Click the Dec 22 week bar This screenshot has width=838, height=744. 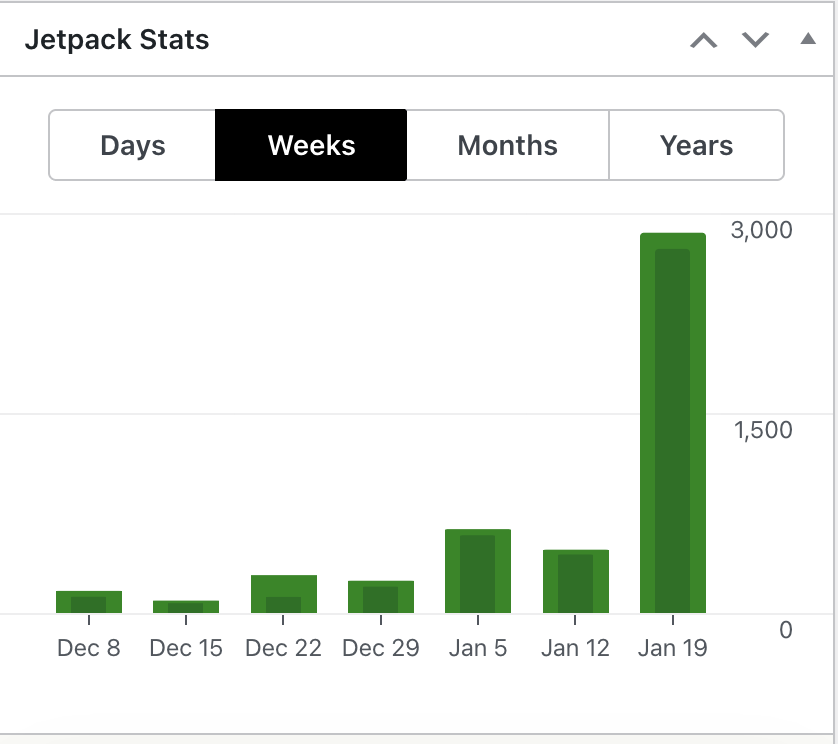(x=283, y=594)
